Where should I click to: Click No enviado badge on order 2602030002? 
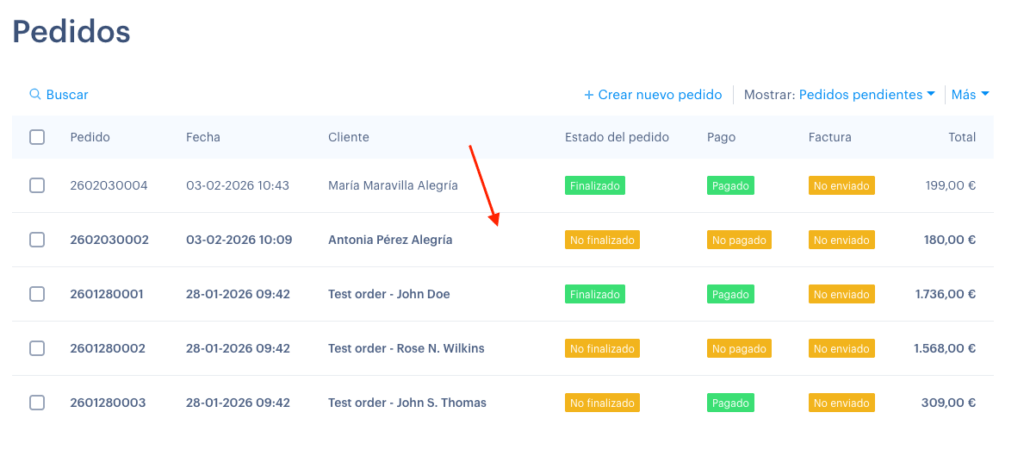tap(841, 240)
